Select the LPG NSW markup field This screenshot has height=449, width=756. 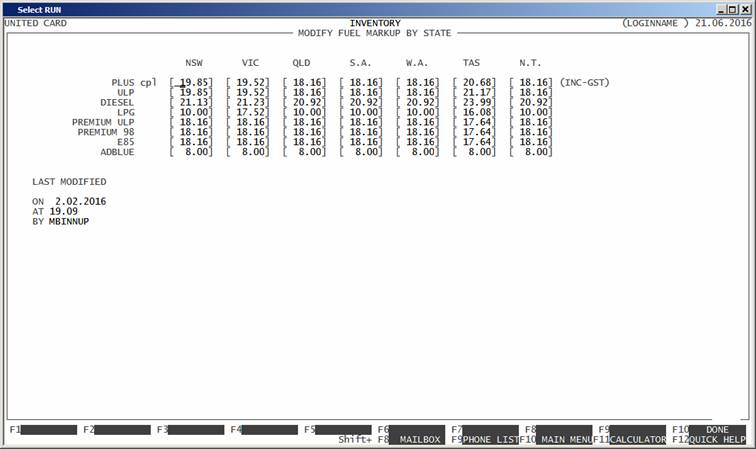(191, 112)
